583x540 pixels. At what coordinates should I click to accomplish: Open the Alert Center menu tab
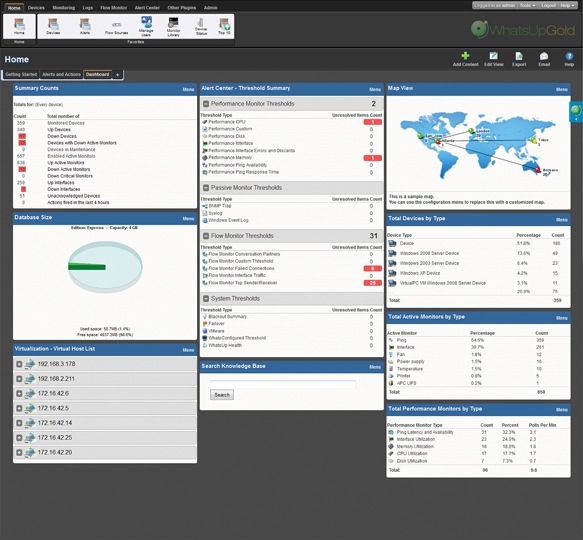tap(147, 7)
